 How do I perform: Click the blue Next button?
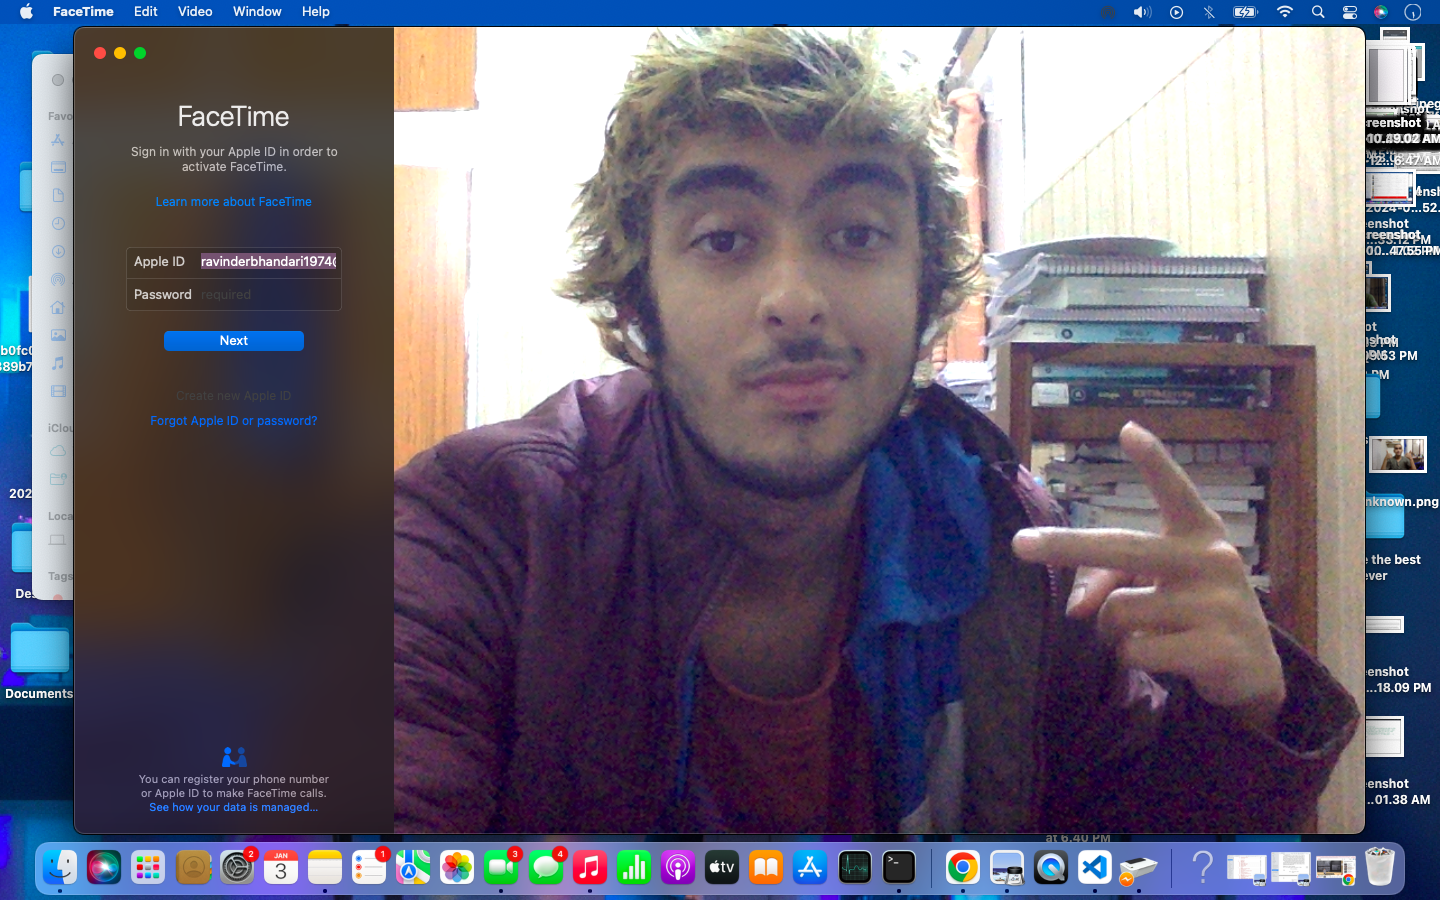[234, 341]
